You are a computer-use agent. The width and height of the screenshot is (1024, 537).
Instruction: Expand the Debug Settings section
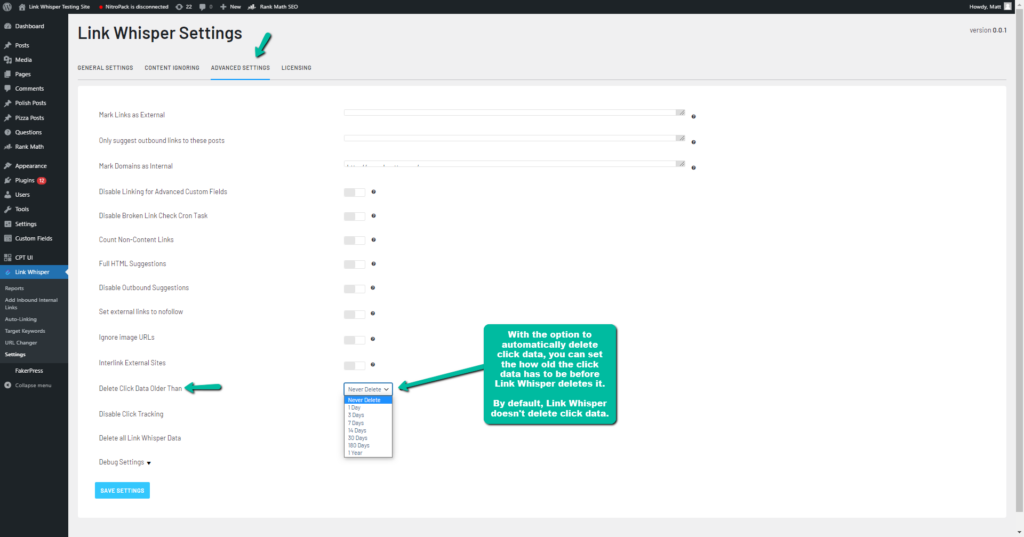click(125, 463)
